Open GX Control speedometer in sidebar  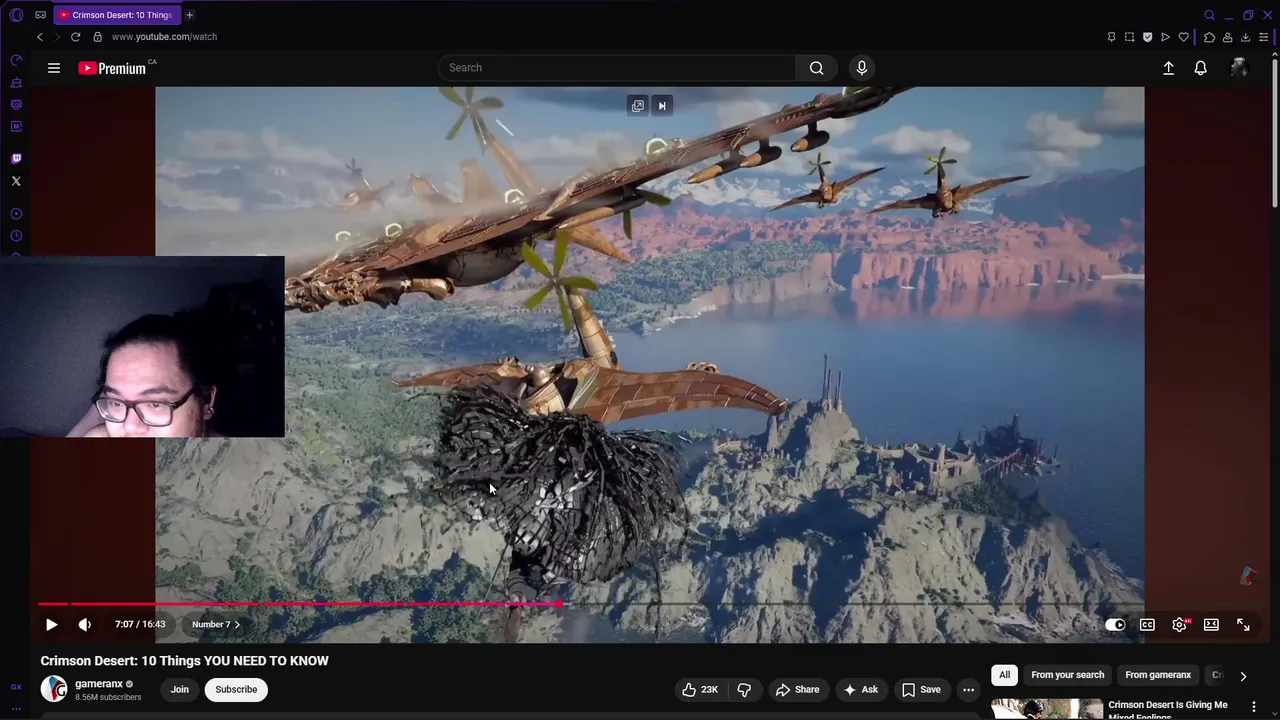pos(16,61)
